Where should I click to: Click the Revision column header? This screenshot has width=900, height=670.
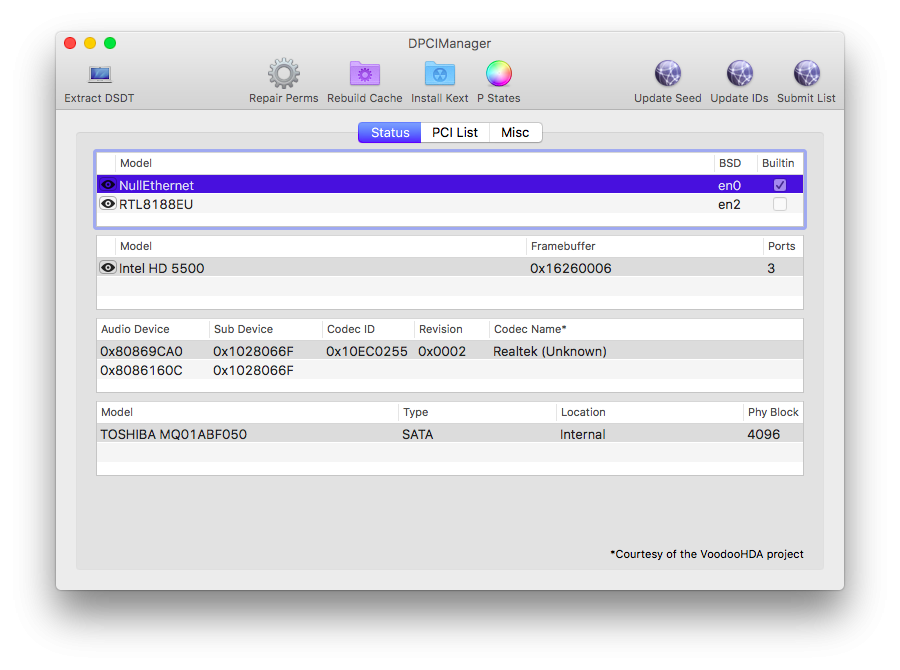(x=452, y=329)
